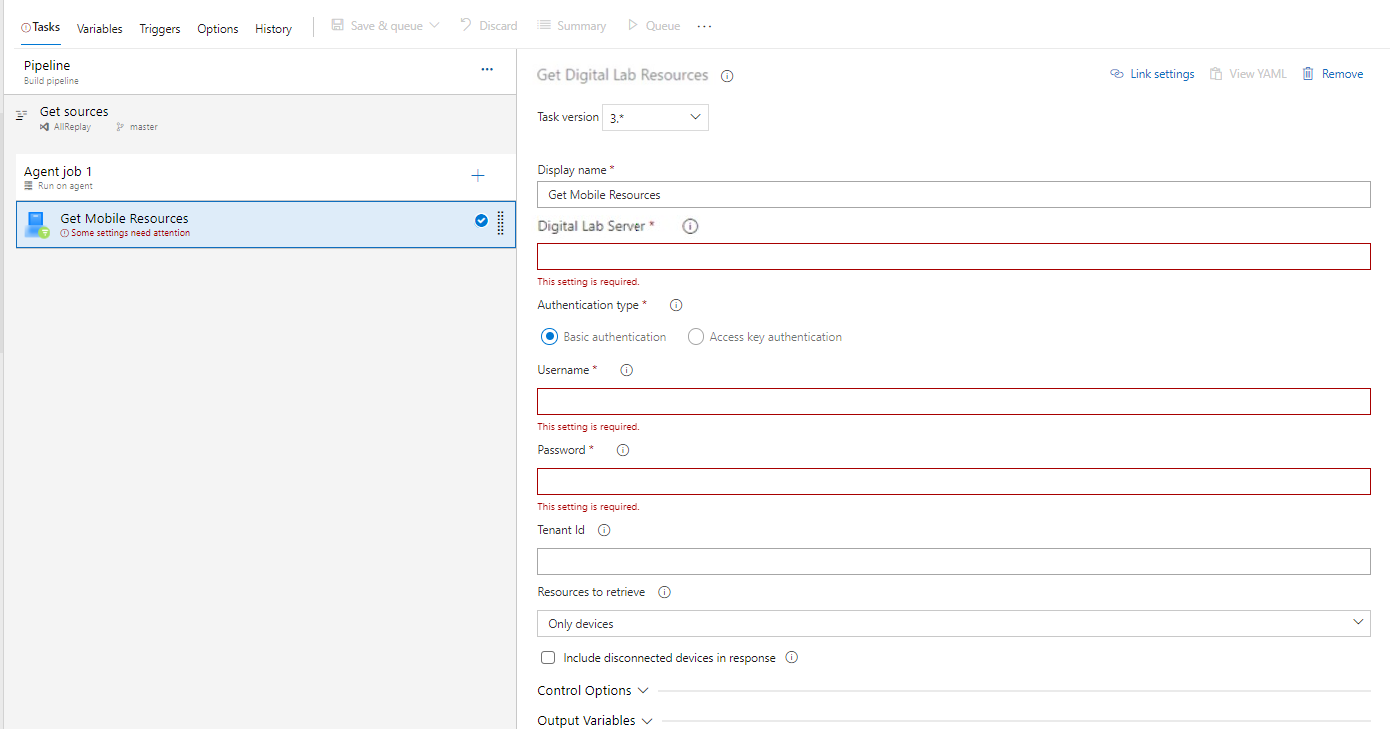Open the Pipeline ellipsis menu

(x=487, y=69)
